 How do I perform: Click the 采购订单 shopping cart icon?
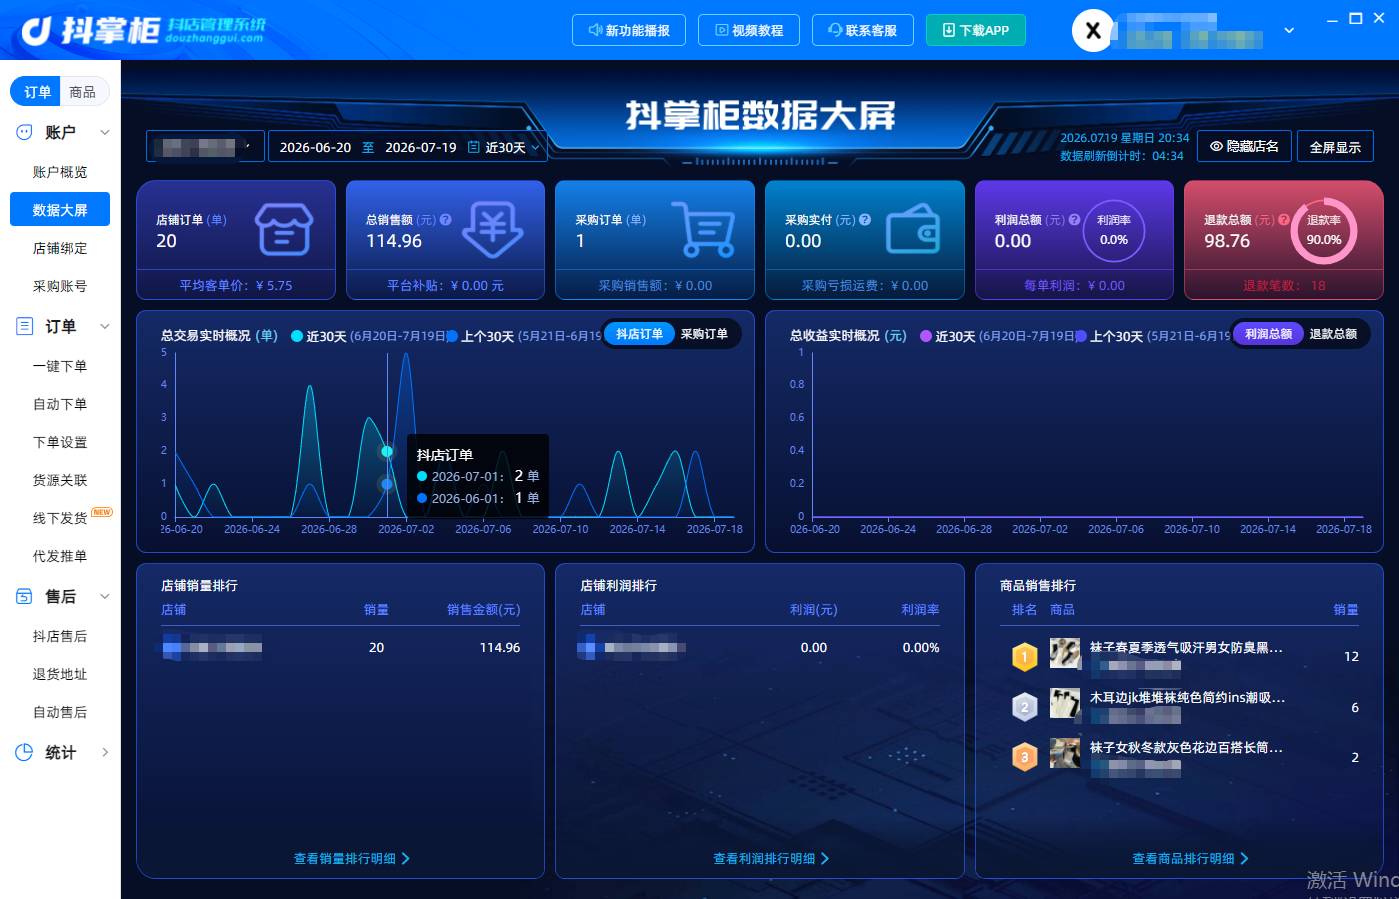pyautogui.click(x=703, y=229)
